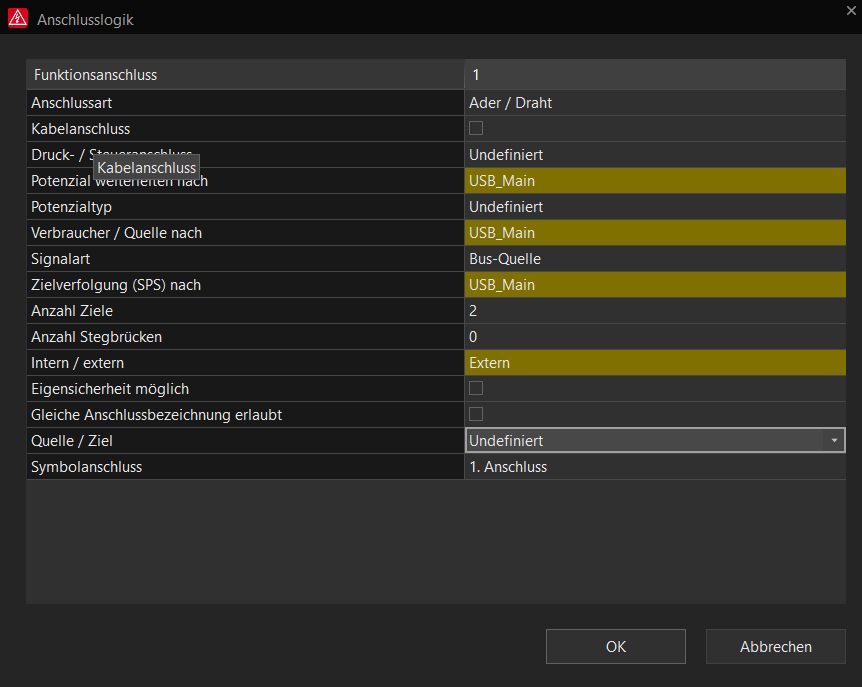Select the Symbolanschluss row label
This screenshot has width=862, height=687.
click(x=245, y=467)
